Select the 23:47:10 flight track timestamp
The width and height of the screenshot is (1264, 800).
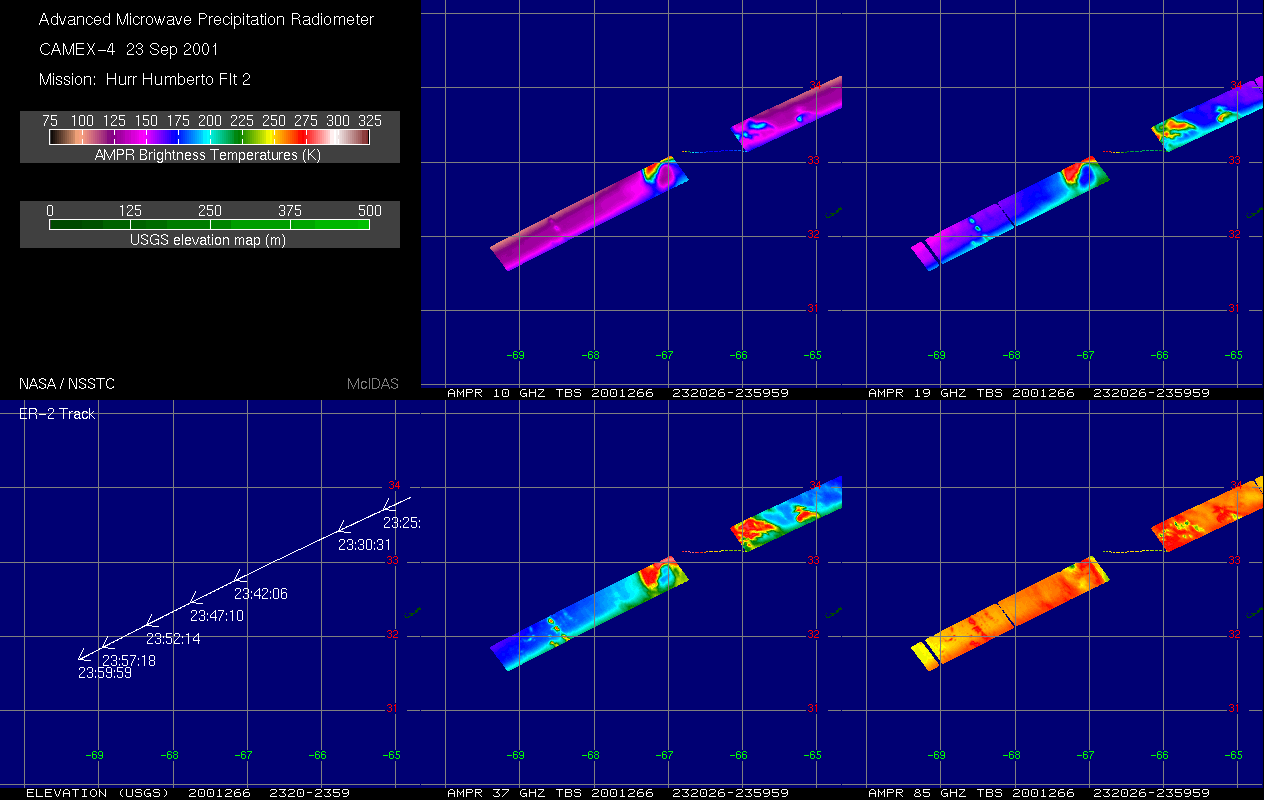[x=216, y=616]
